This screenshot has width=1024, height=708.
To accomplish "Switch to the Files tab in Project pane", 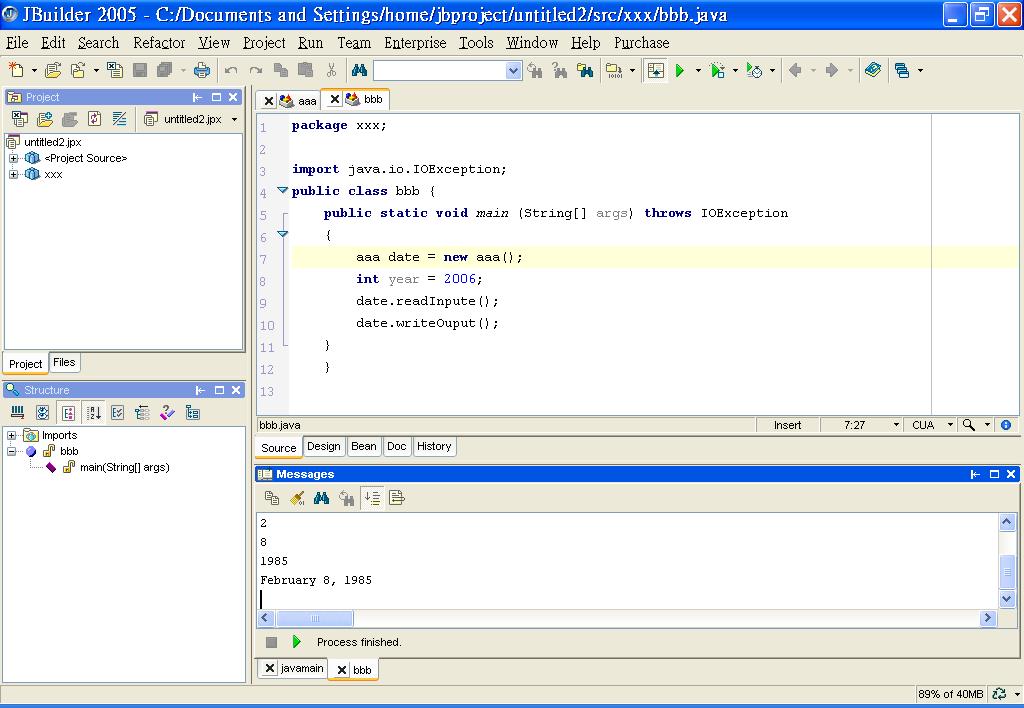I will click(64, 362).
